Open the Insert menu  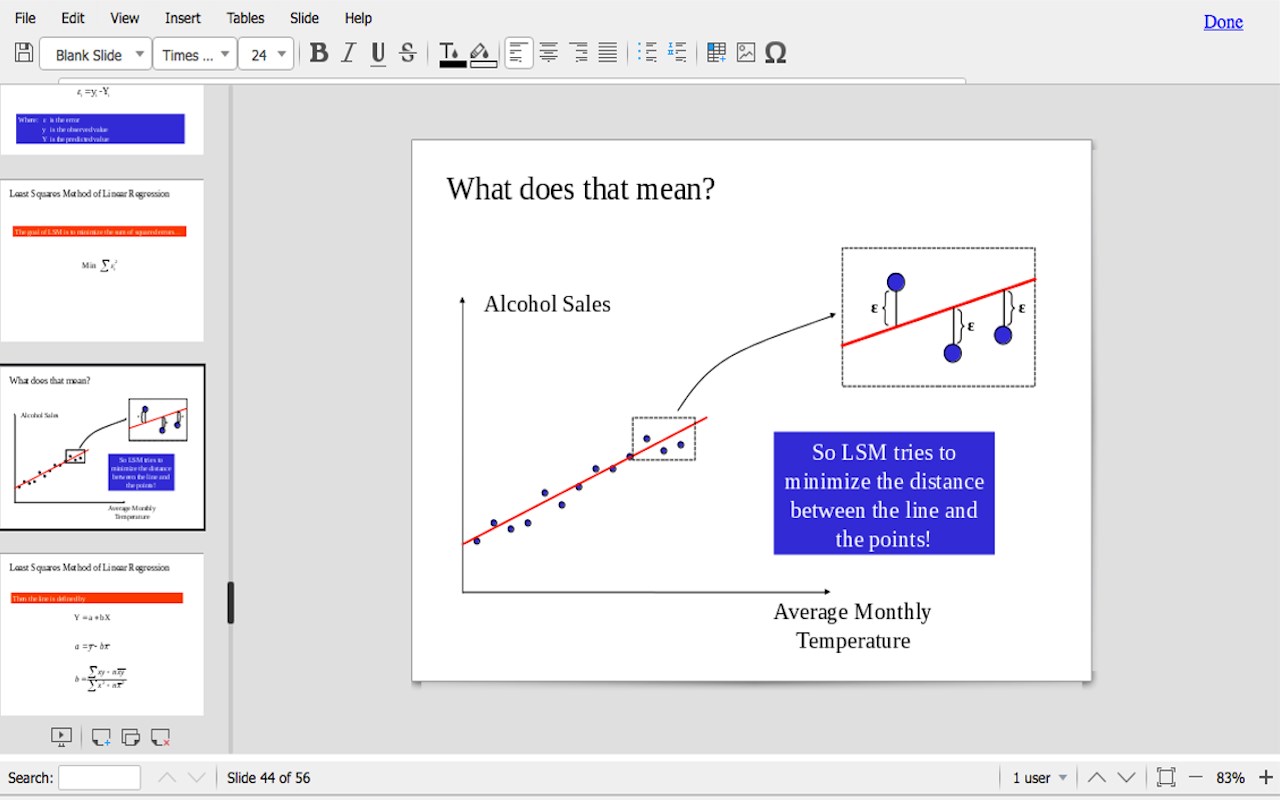(x=183, y=18)
